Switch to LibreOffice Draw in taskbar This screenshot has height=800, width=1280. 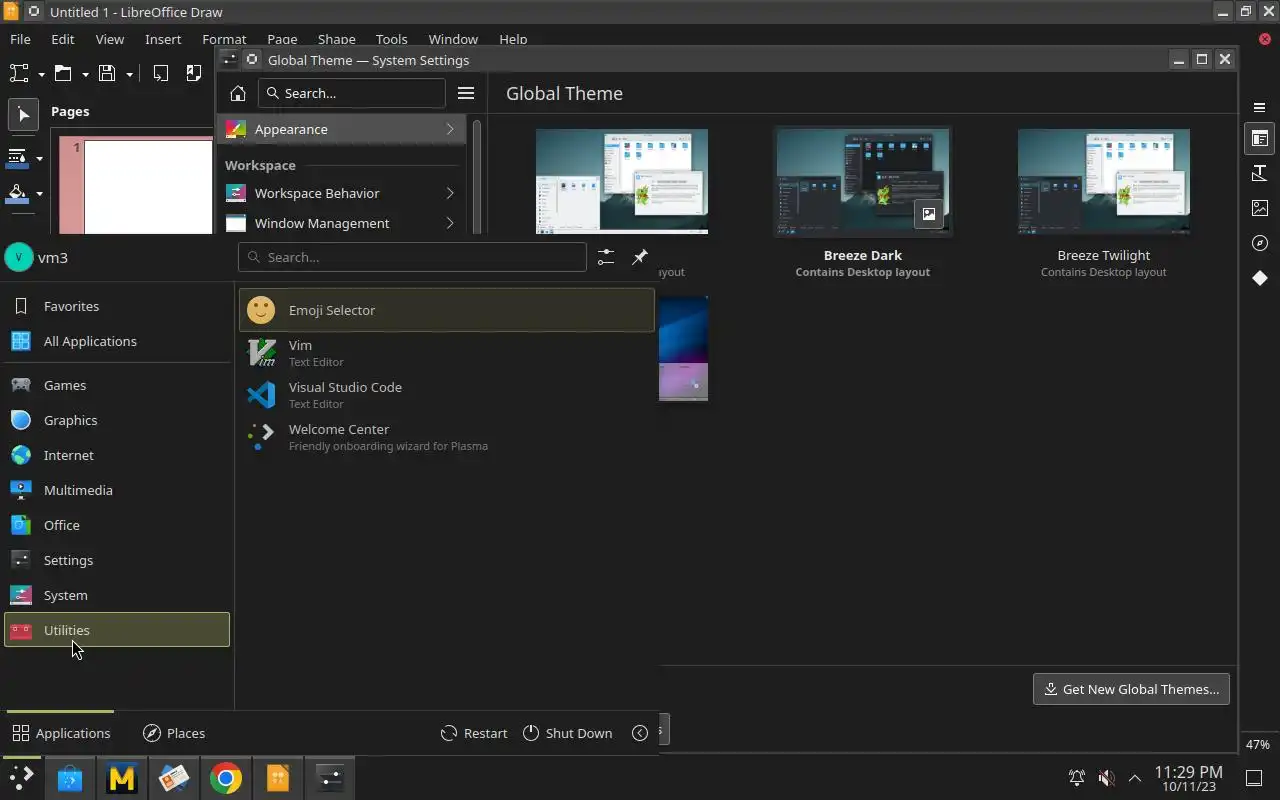tap(278, 777)
